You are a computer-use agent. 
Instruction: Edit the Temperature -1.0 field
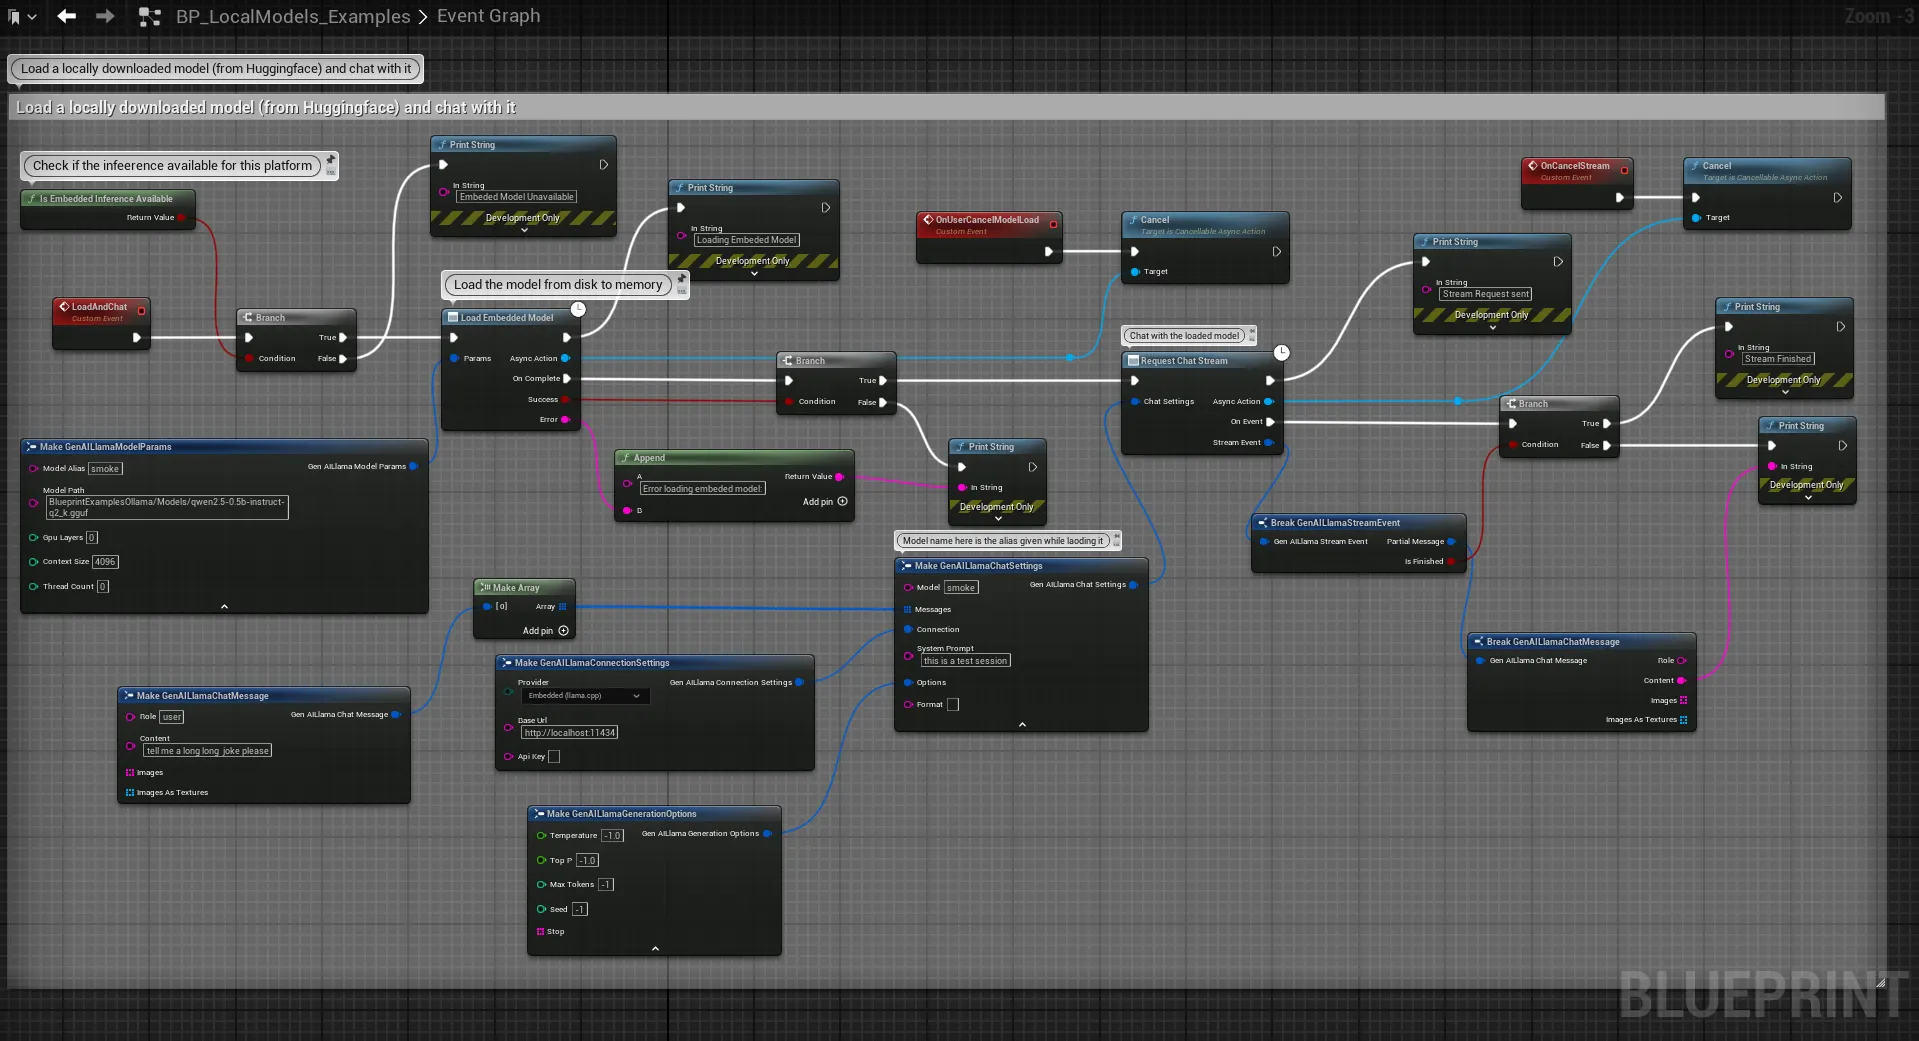point(612,835)
